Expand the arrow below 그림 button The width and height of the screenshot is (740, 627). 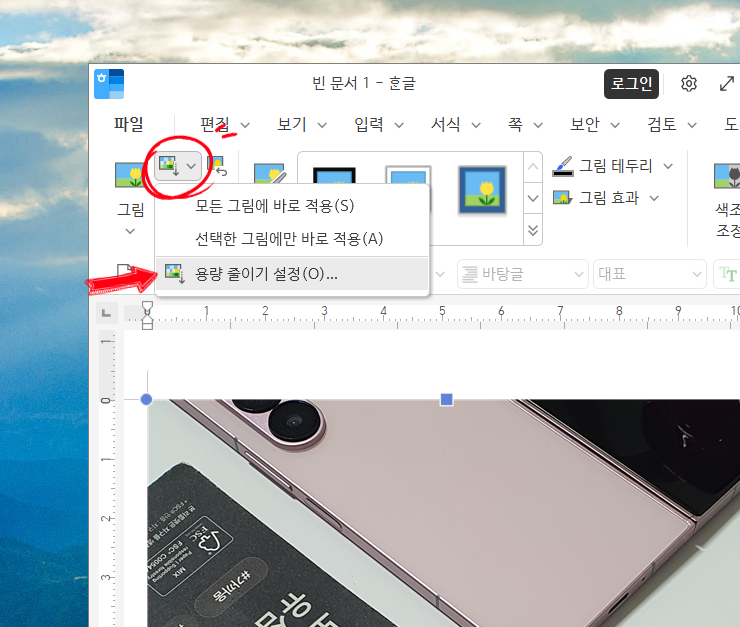coord(130,231)
